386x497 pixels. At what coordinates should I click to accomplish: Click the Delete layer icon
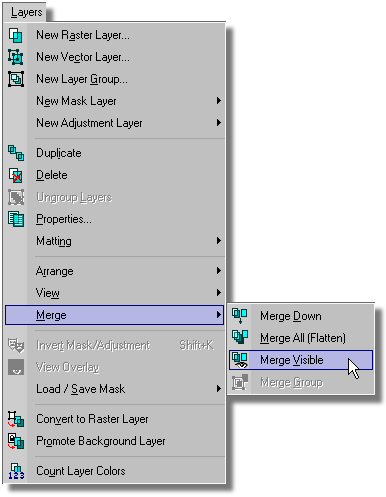click(x=16, y=175)
